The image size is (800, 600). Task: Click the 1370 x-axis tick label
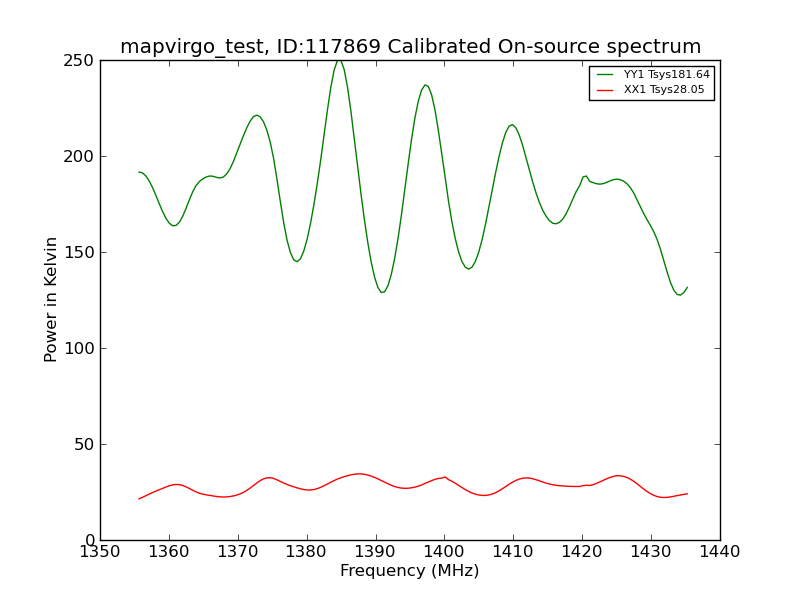coord(238,552)
